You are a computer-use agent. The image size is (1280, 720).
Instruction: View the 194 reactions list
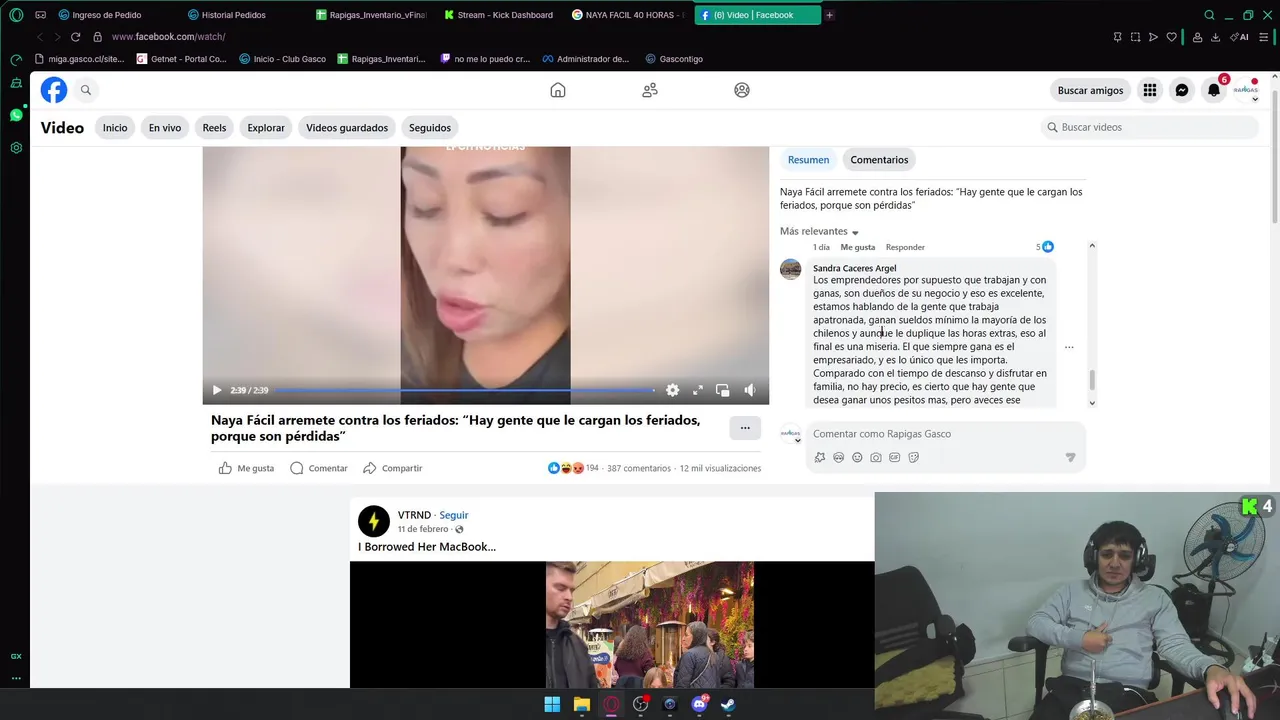tap(573, 468)
